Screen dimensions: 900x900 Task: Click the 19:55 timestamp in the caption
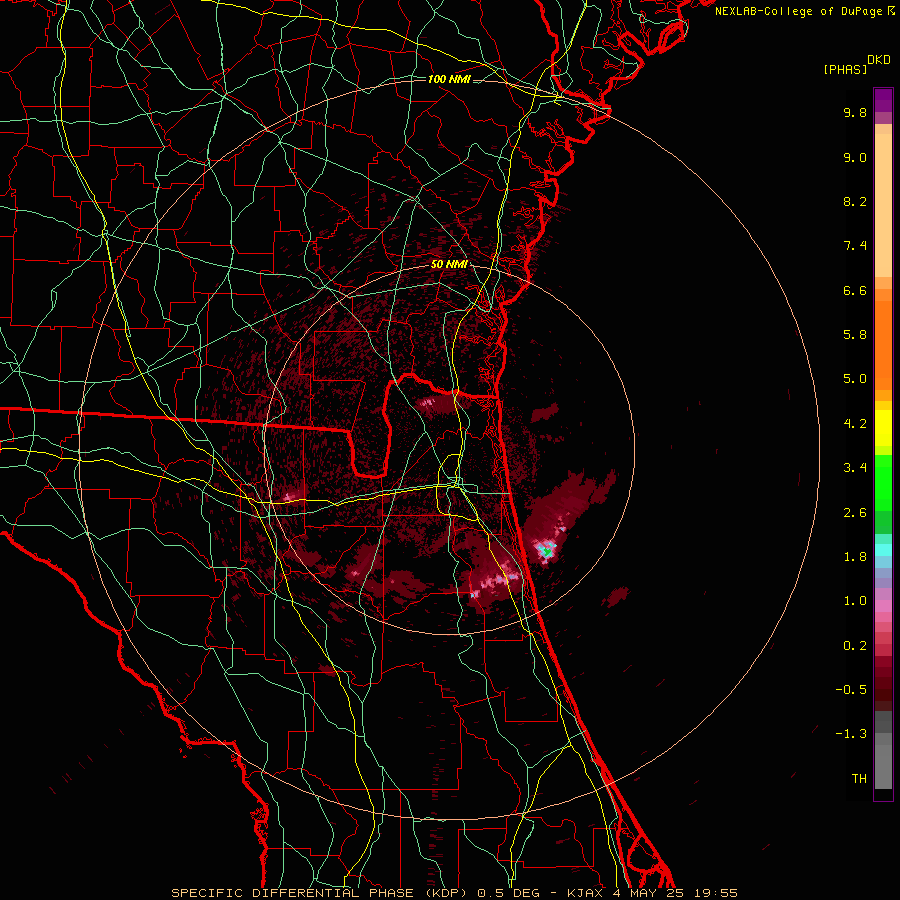click(x=715, y=893)
